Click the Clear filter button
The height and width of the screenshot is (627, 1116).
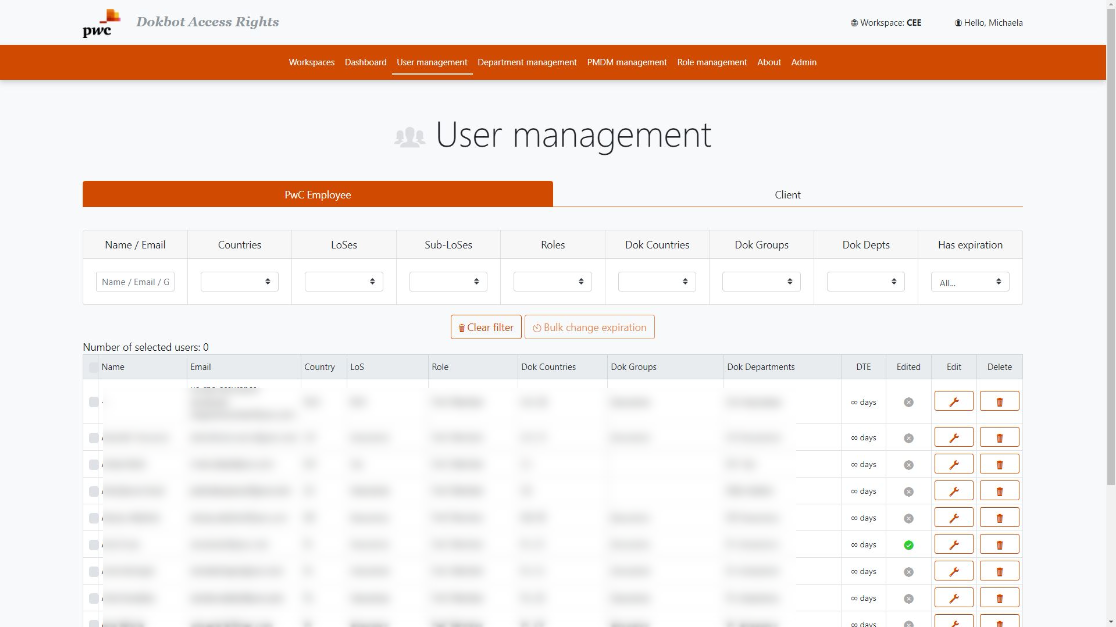point(486,327)
